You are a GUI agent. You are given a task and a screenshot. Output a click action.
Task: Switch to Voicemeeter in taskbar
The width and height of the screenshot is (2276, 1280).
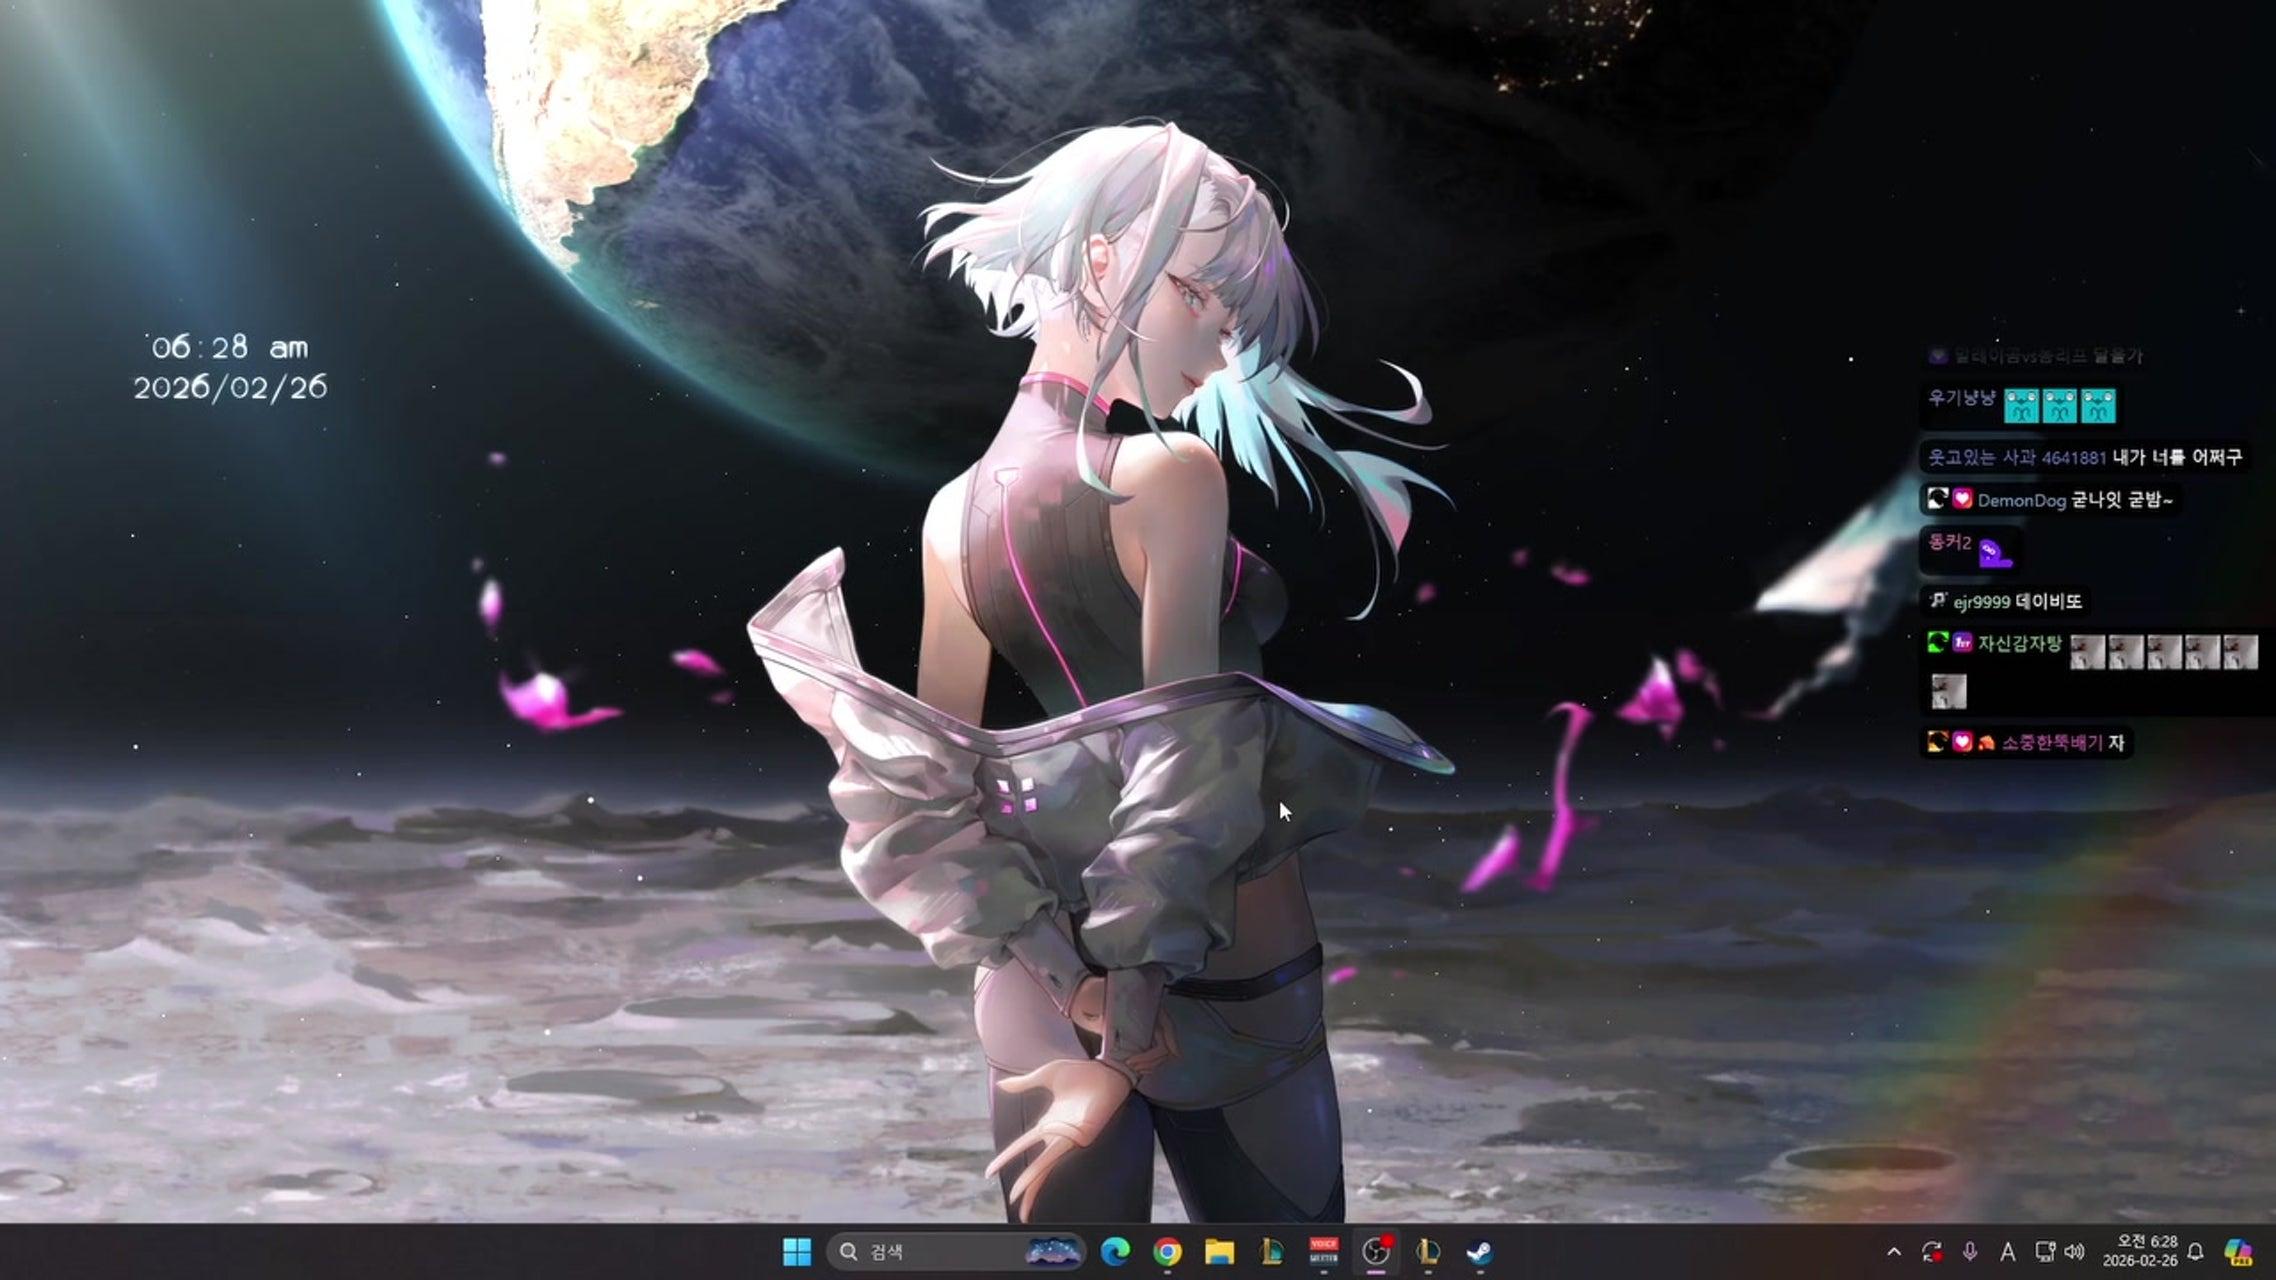coord(1323,1251)
